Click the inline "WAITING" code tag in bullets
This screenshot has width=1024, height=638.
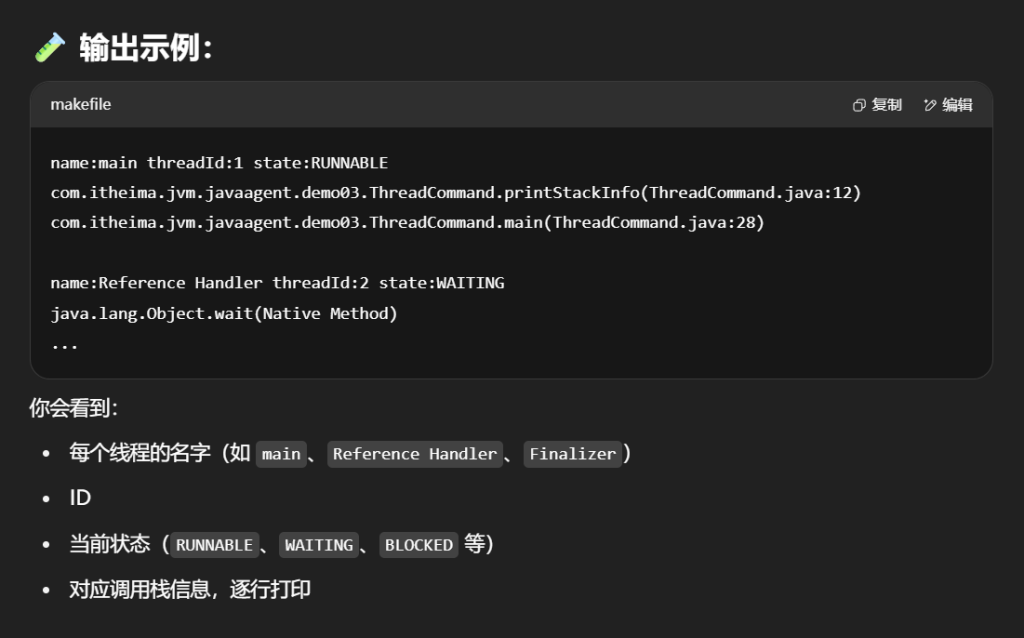point(319,545)
